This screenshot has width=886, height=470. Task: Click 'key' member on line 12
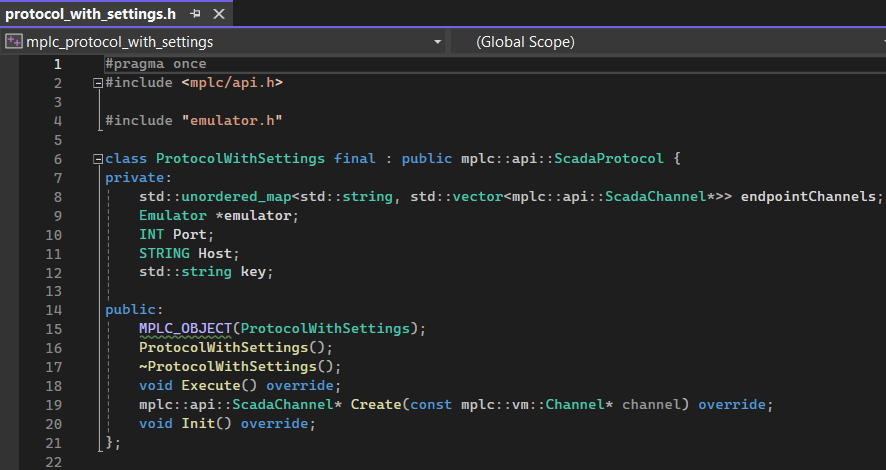[253, 272]
